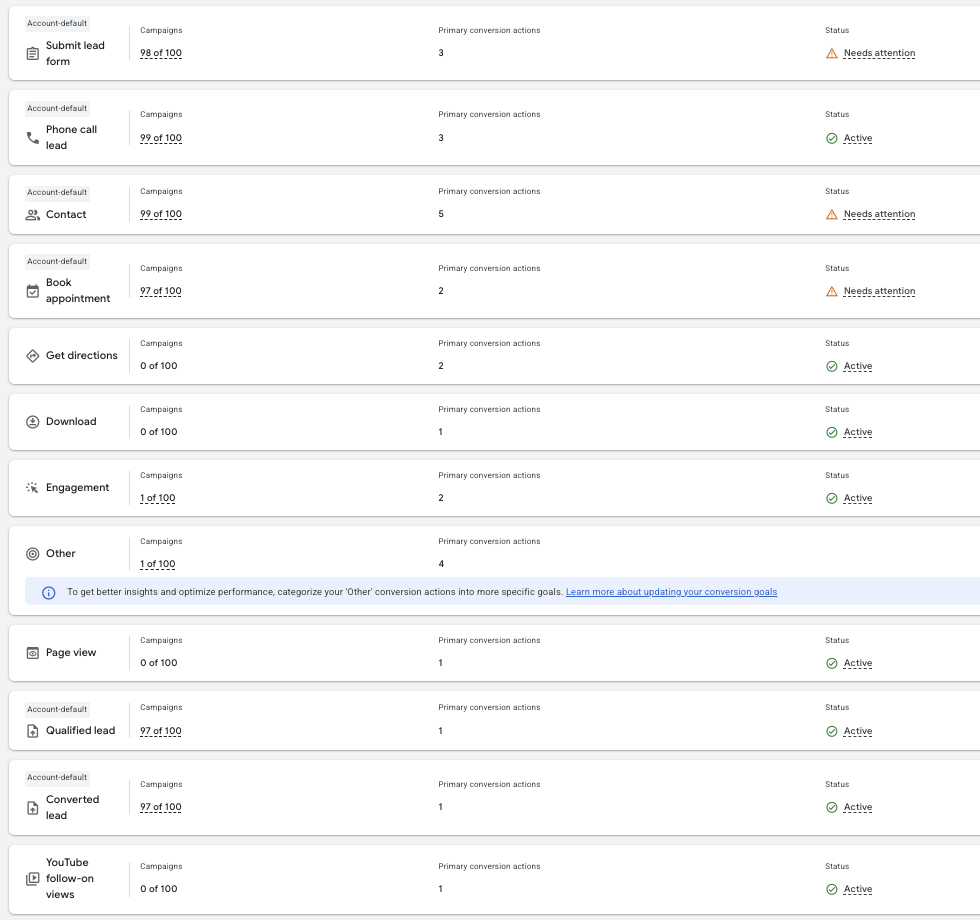
Task: Click the warning triangle in Book appointment row
Action: point(831,291)
